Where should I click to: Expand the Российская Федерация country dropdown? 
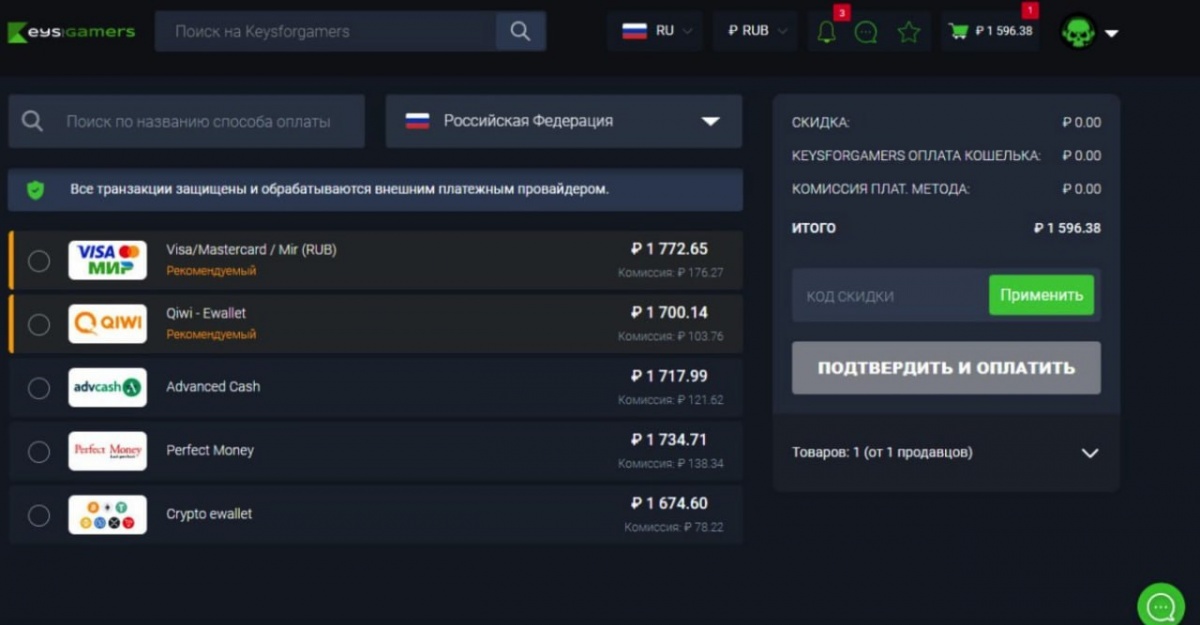pyautogui.click(x=564, y=121)
